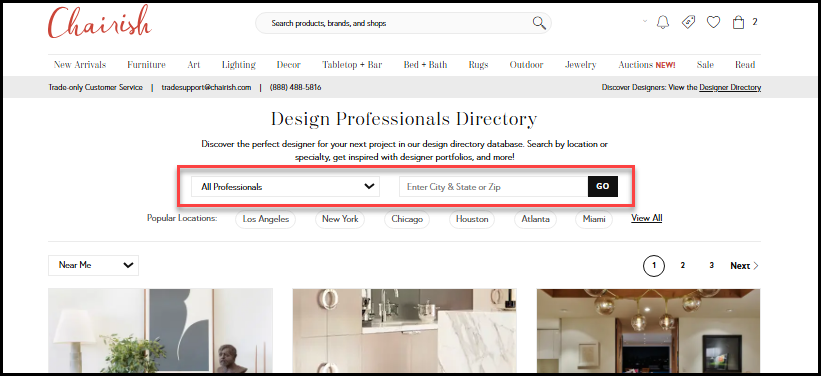Open Rugs menu
The height and width of the screenshot is (376, 821).
(479, 65)
